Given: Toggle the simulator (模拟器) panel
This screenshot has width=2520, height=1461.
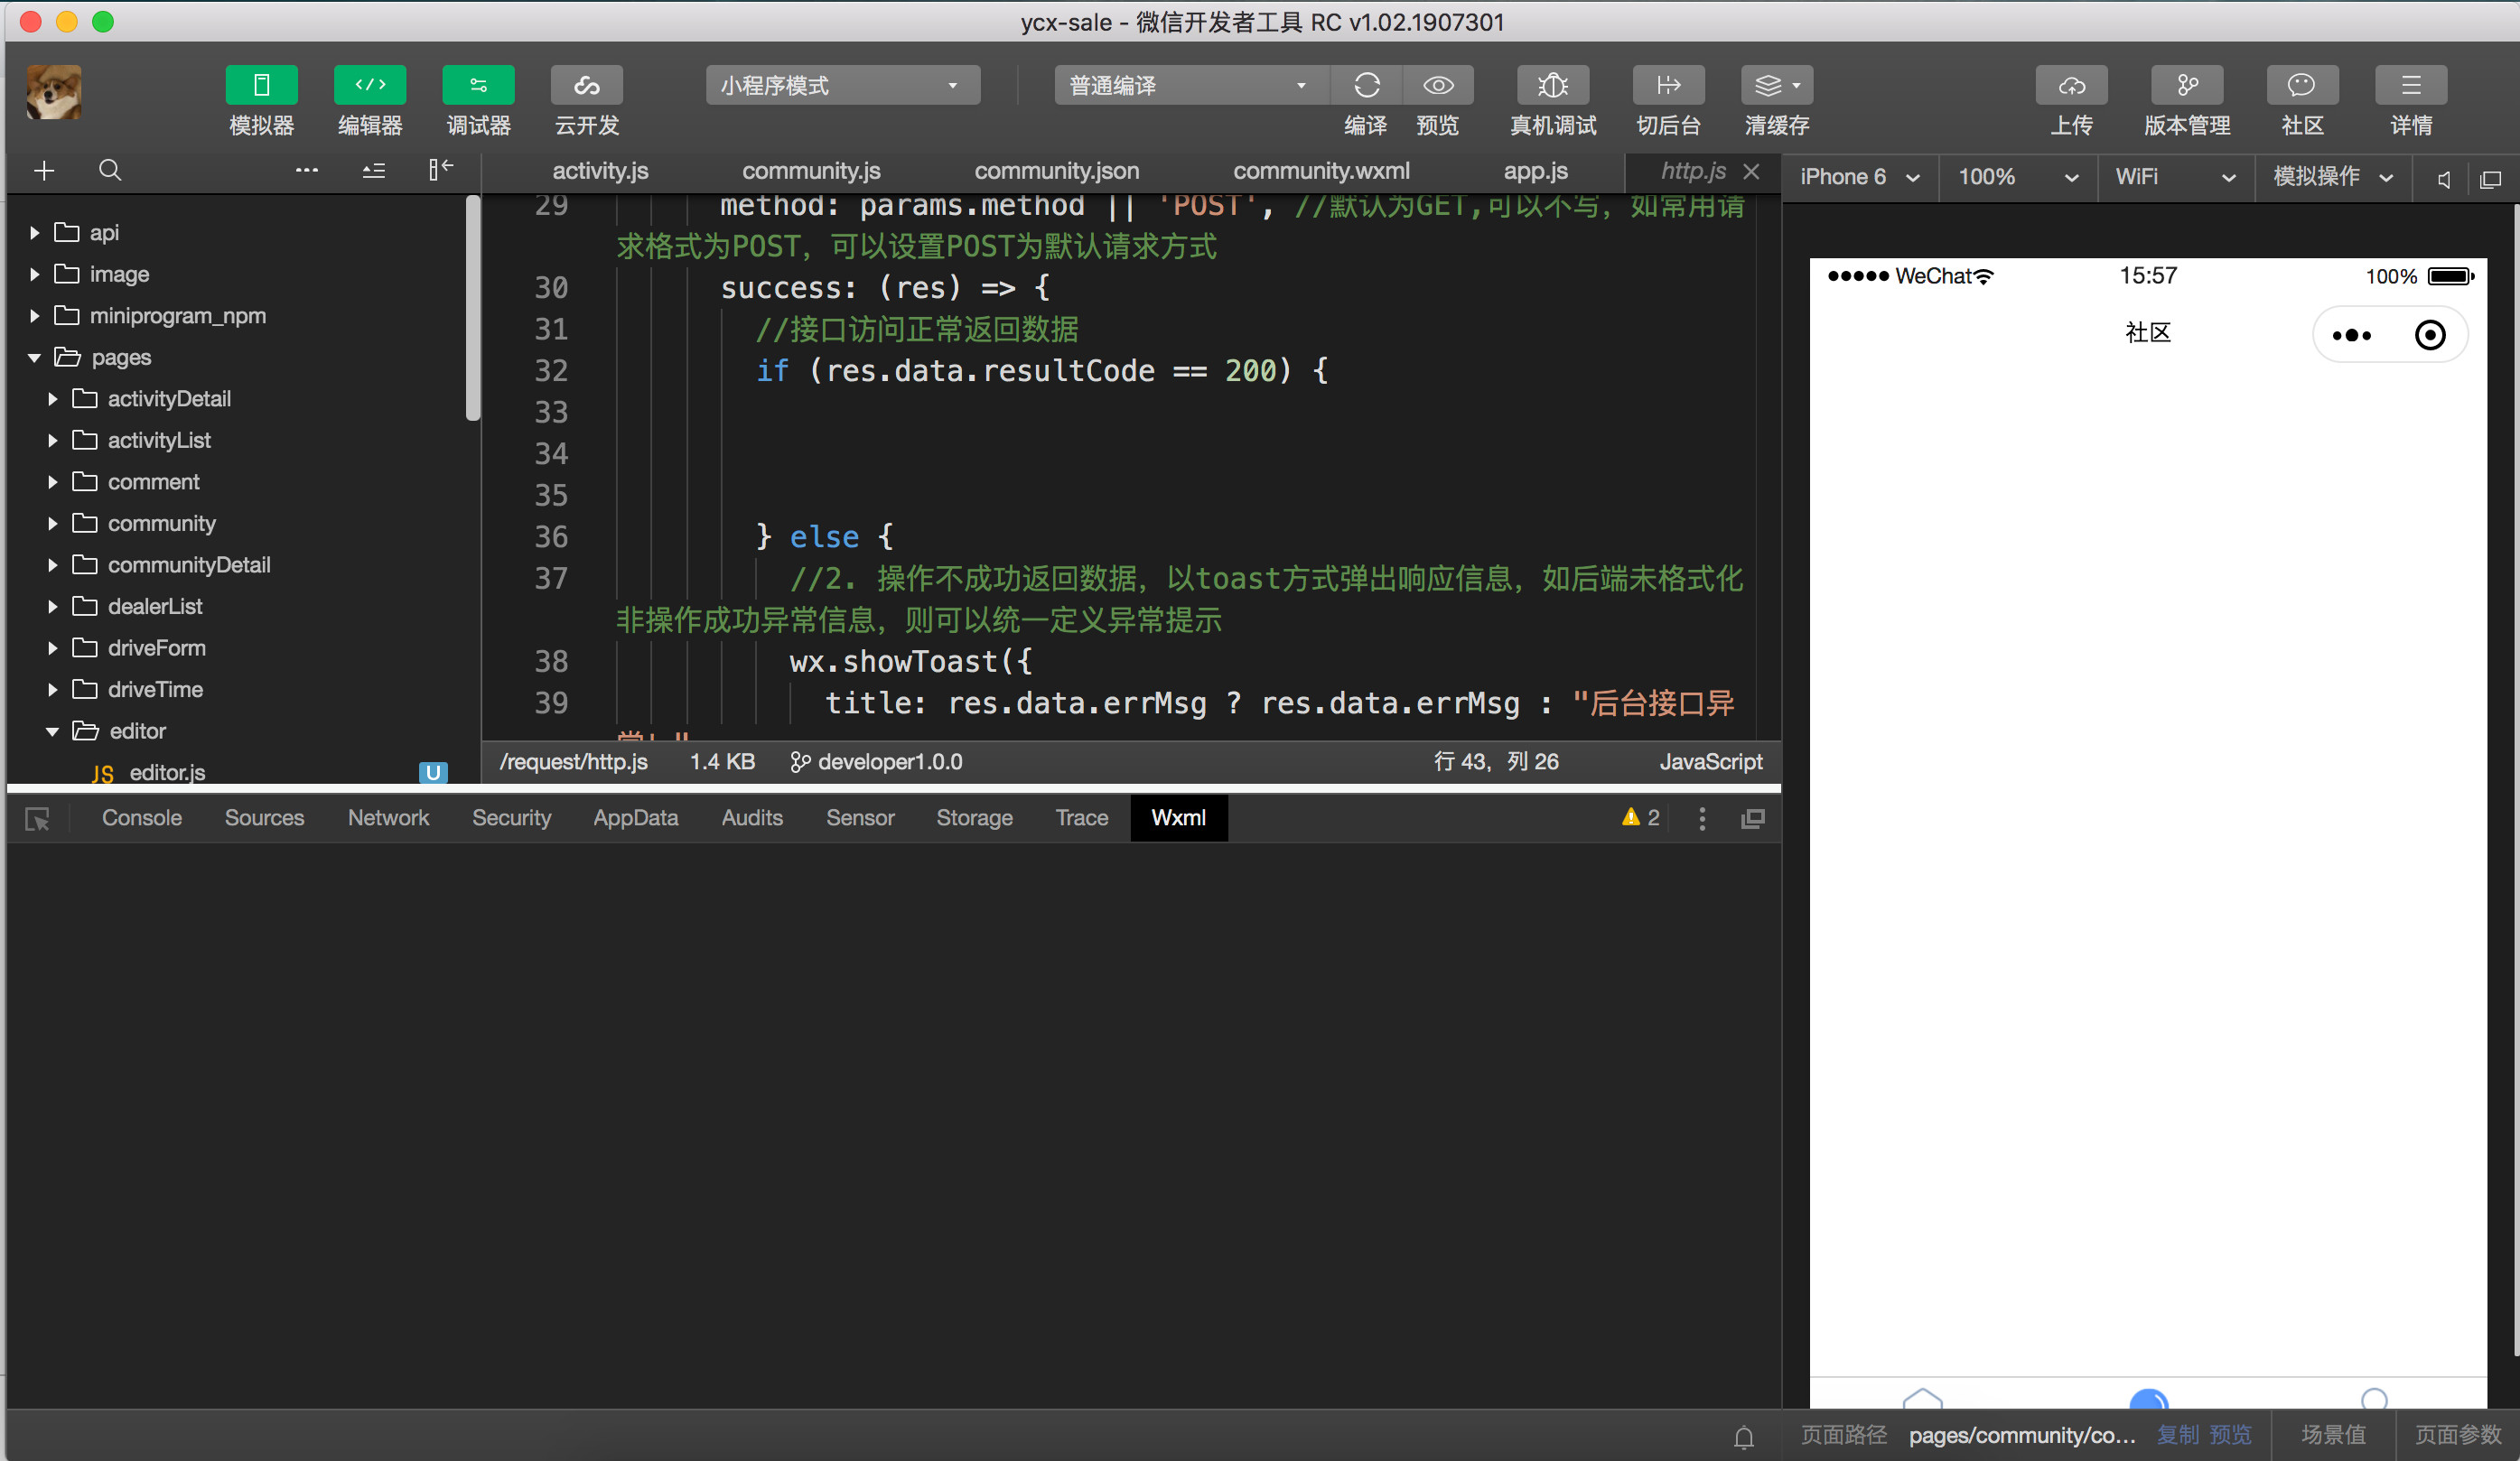Looking at the screenshot, I should point(261,86).
